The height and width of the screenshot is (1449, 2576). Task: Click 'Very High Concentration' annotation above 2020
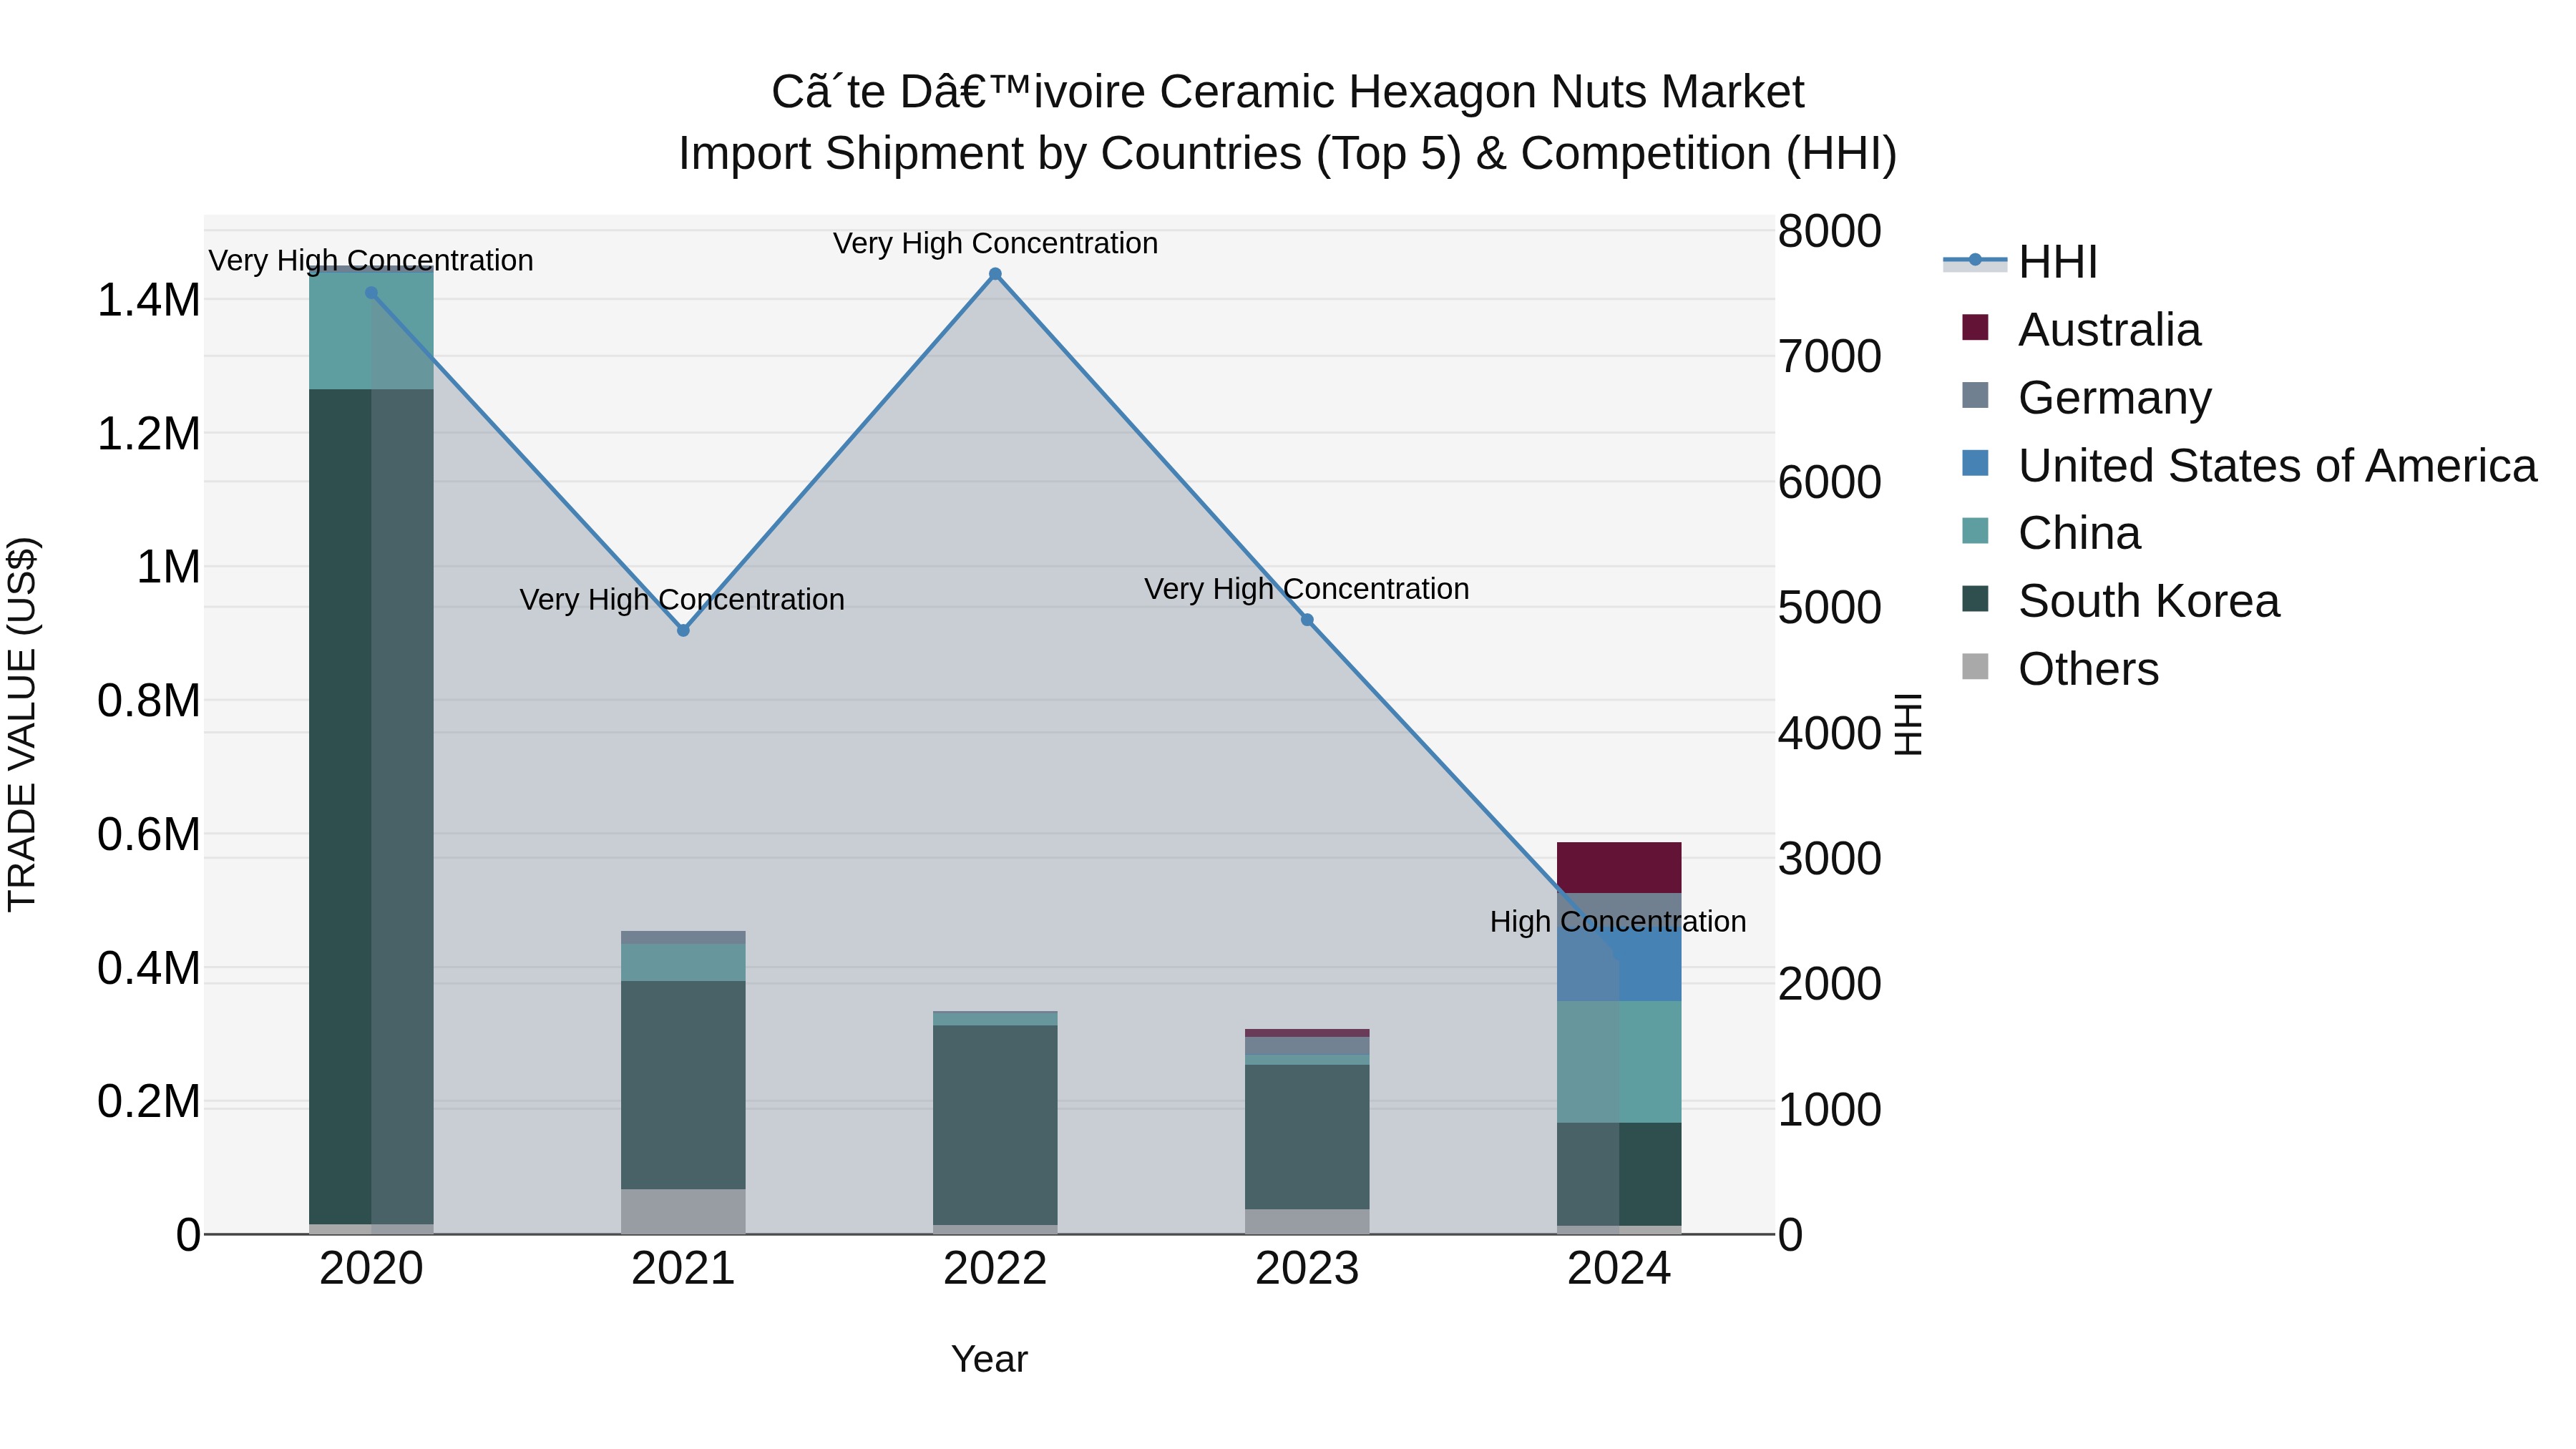coord(370,260)
